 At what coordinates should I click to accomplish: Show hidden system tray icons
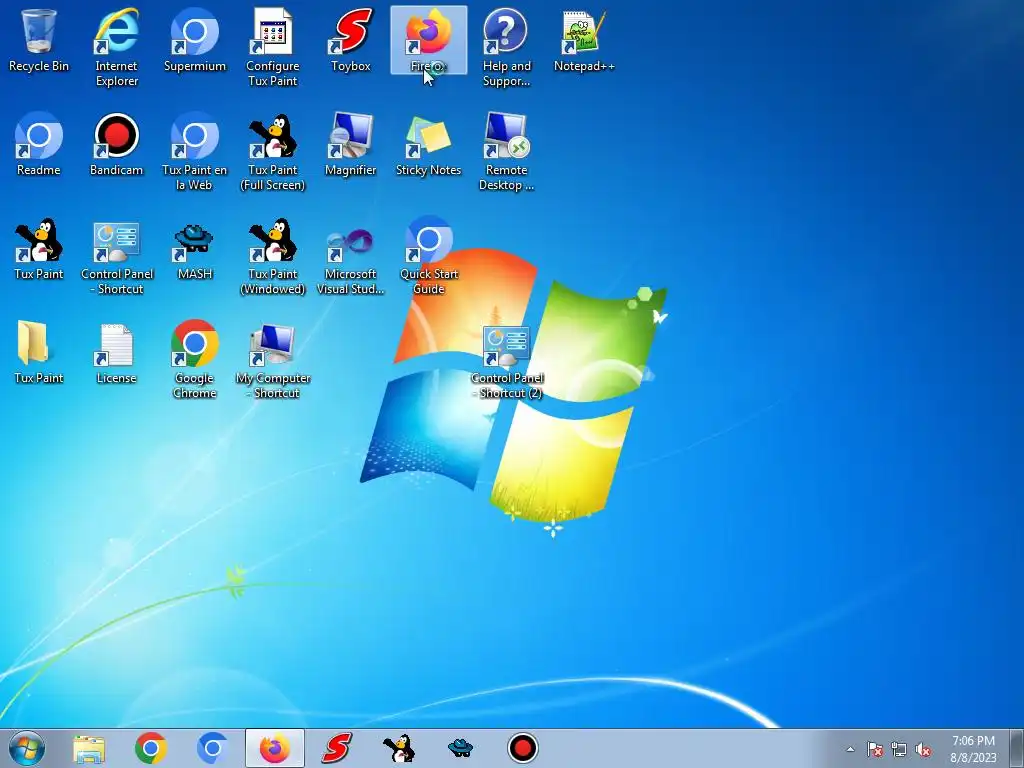click(850, 749)
